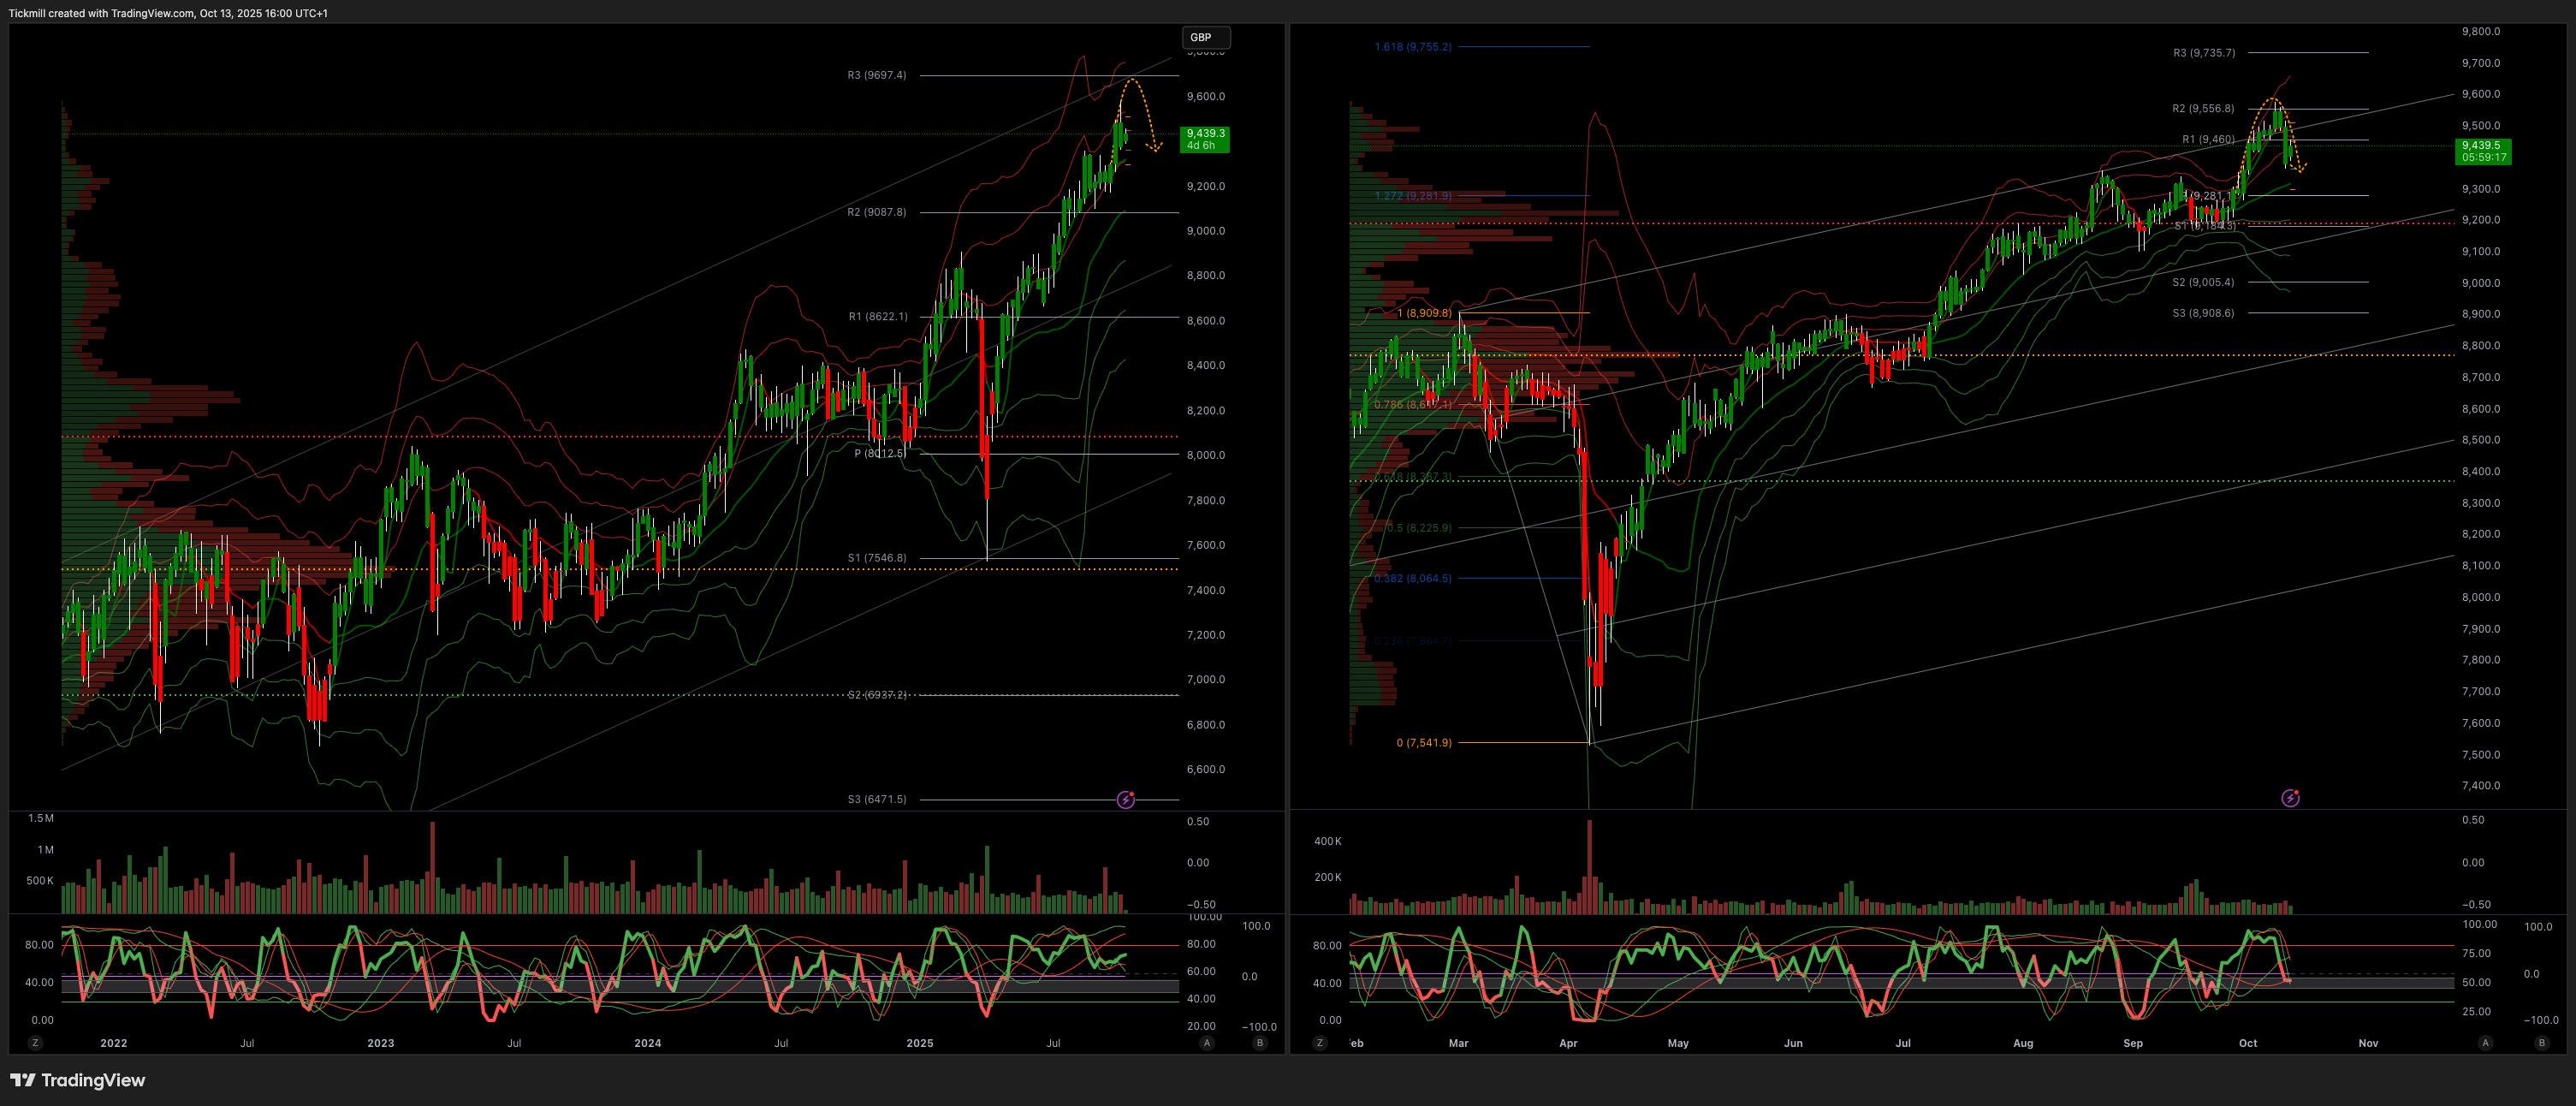Screen dimensions: 2576x1106
Task: Toggle auto scale A on right chart
Action: 2485,1043
